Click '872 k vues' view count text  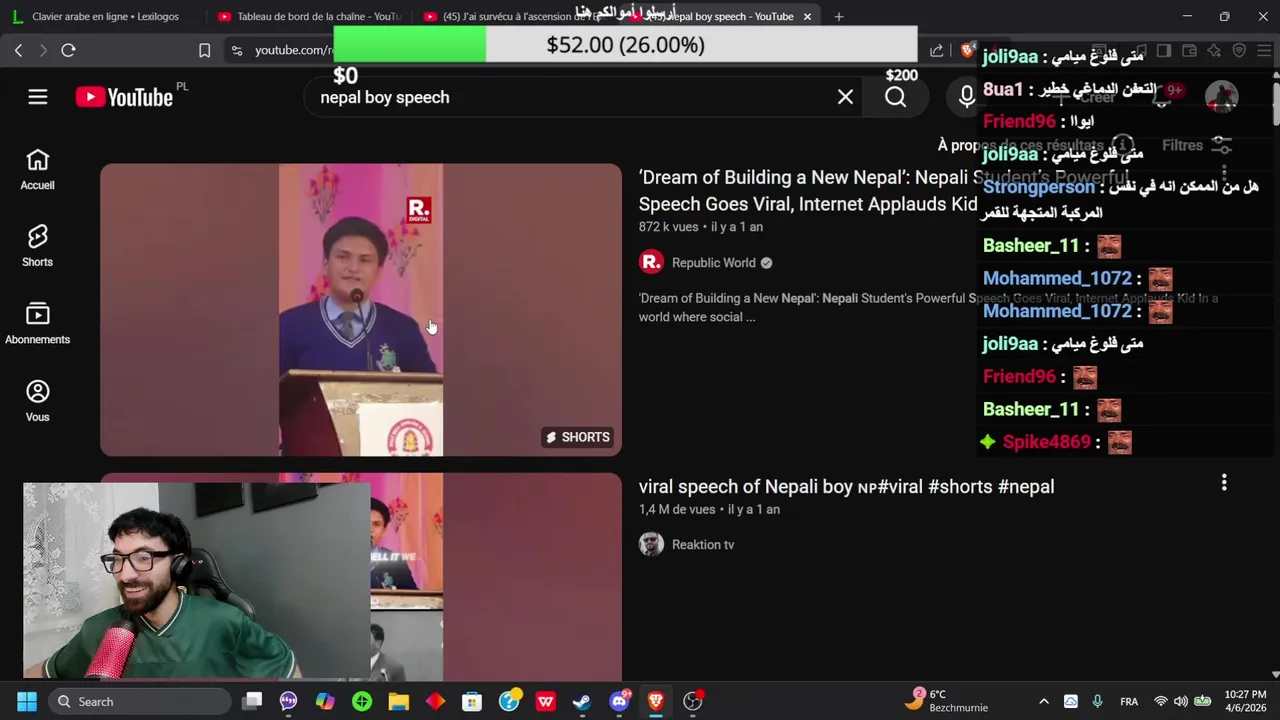point(669,227)
